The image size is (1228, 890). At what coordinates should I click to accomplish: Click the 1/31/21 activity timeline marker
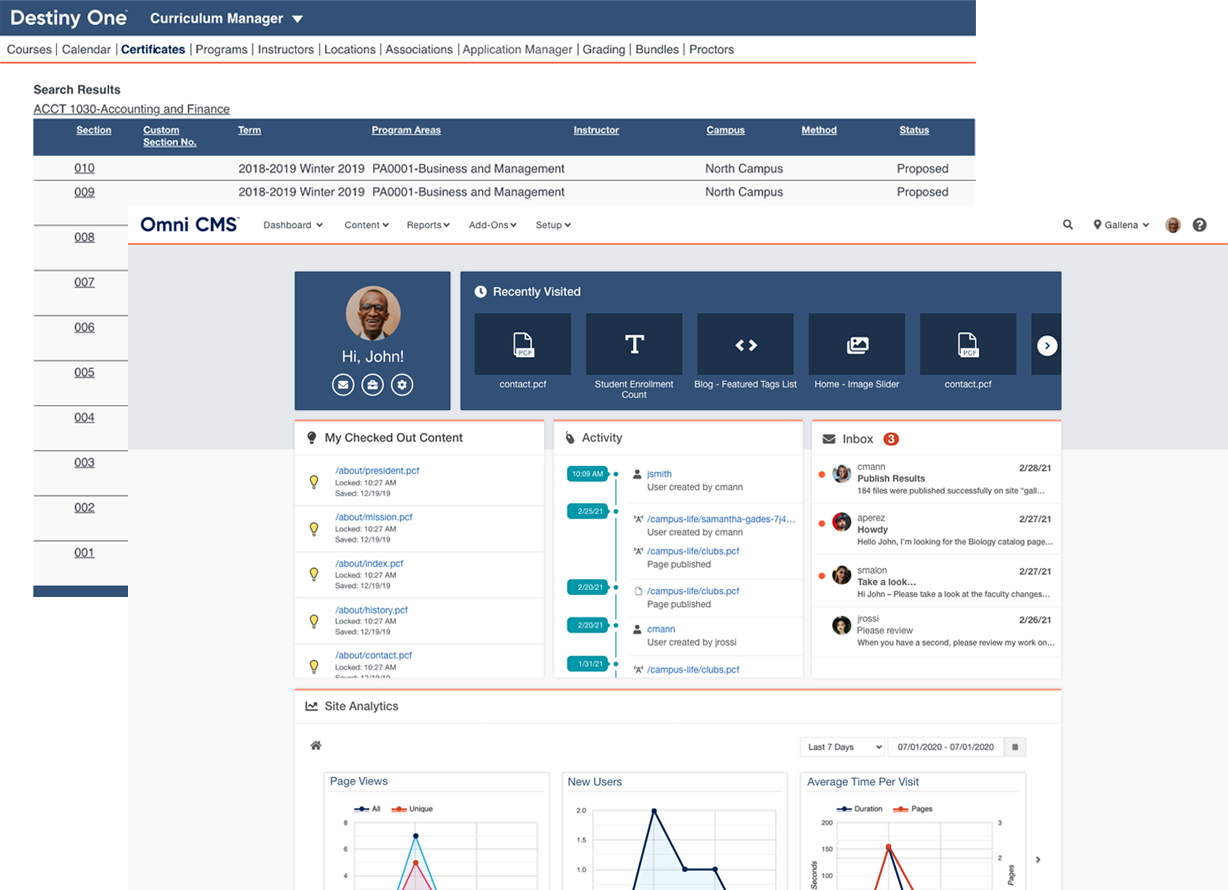tap(587, 664)
